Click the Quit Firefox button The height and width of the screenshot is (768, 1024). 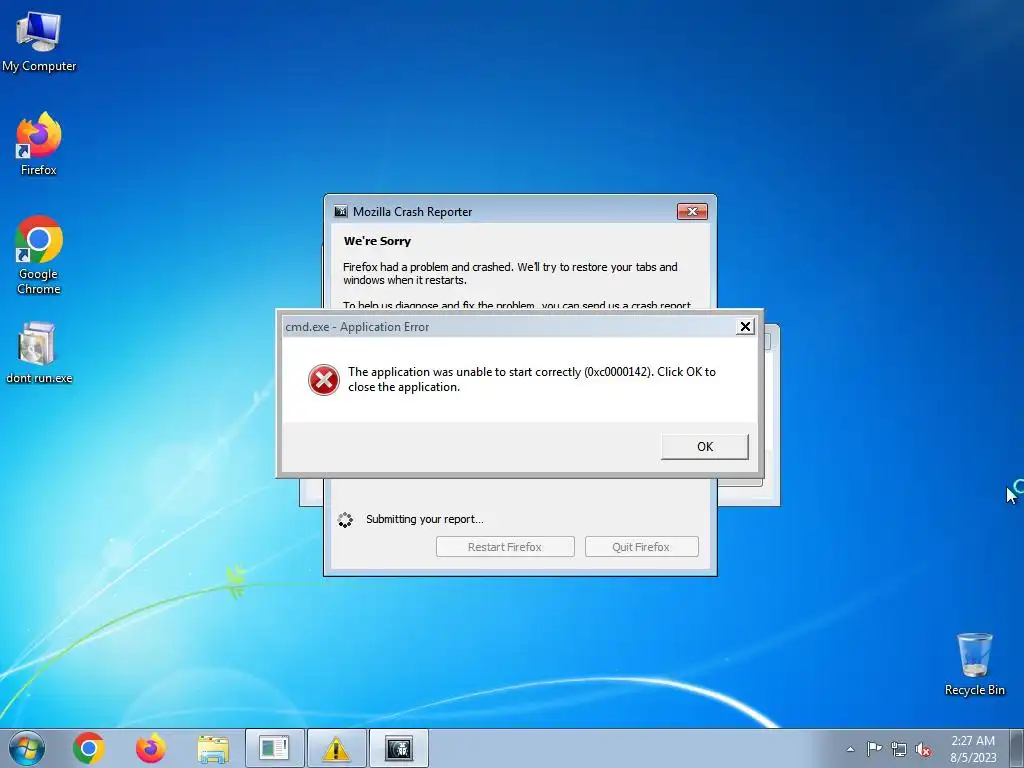[641, 547]
